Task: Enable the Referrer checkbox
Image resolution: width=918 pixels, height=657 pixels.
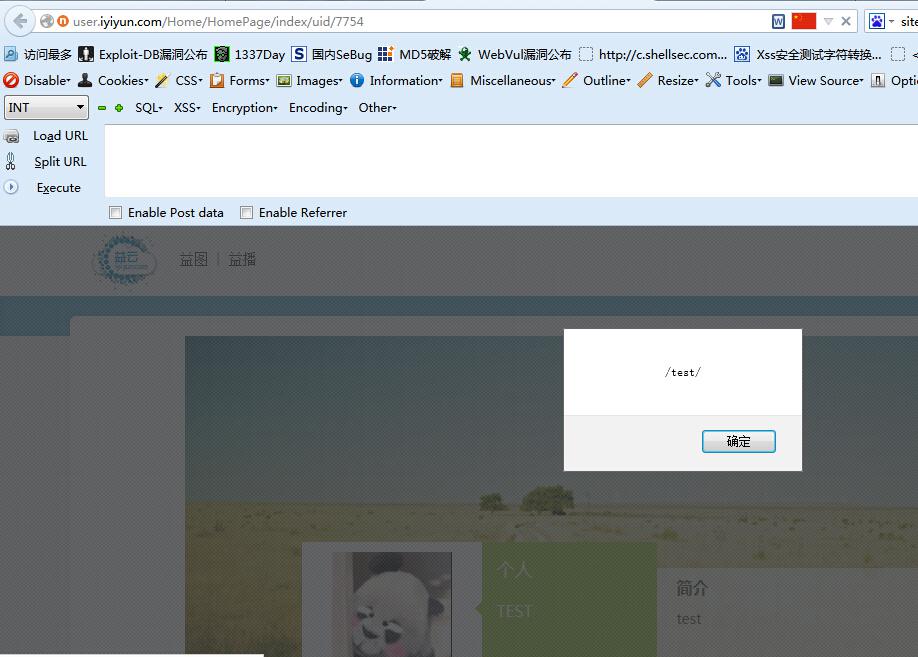Action: (246, 213)
